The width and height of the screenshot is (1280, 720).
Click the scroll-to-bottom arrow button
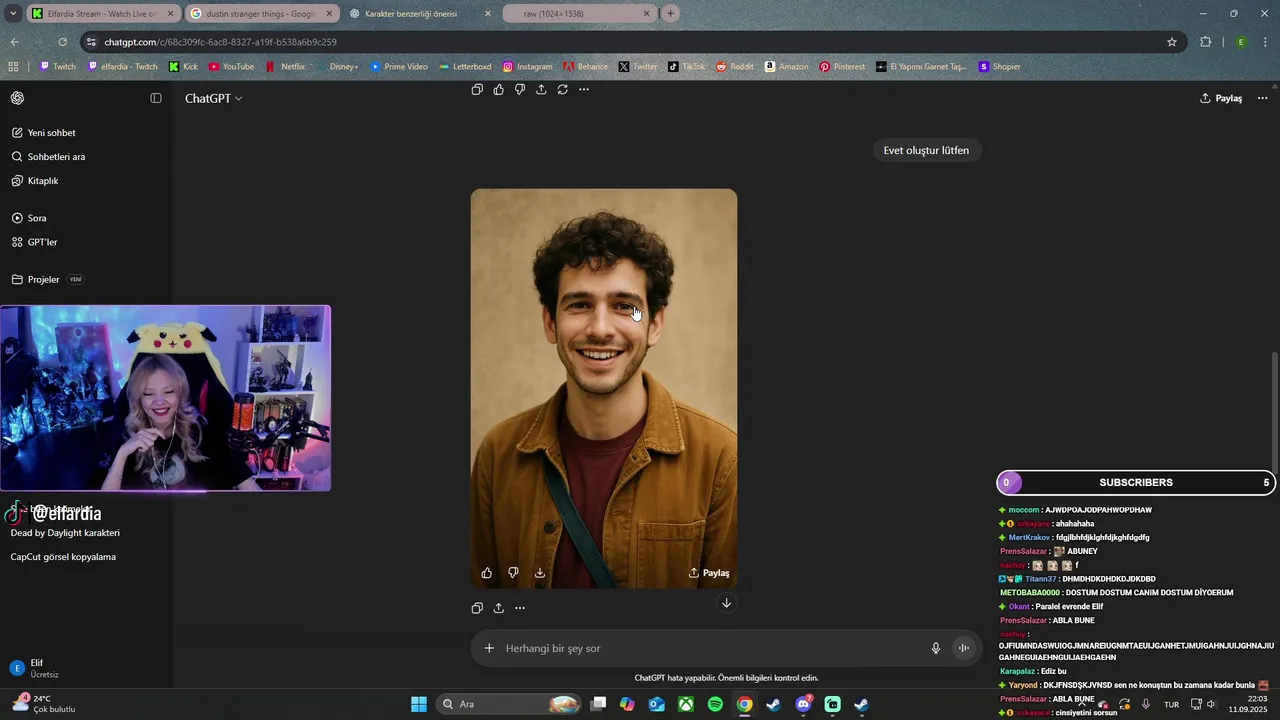pyautogui.click(x=726, y=603)
